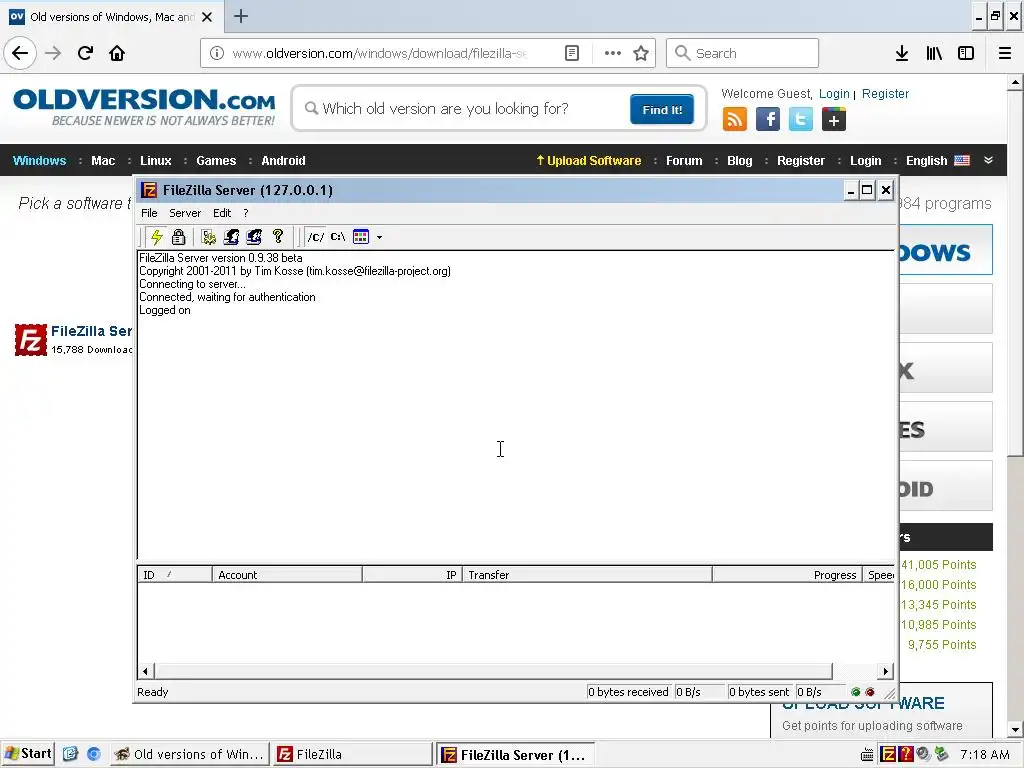Click the red send indicator light
Screen dimensions: 1024x768
click(870, 692)
